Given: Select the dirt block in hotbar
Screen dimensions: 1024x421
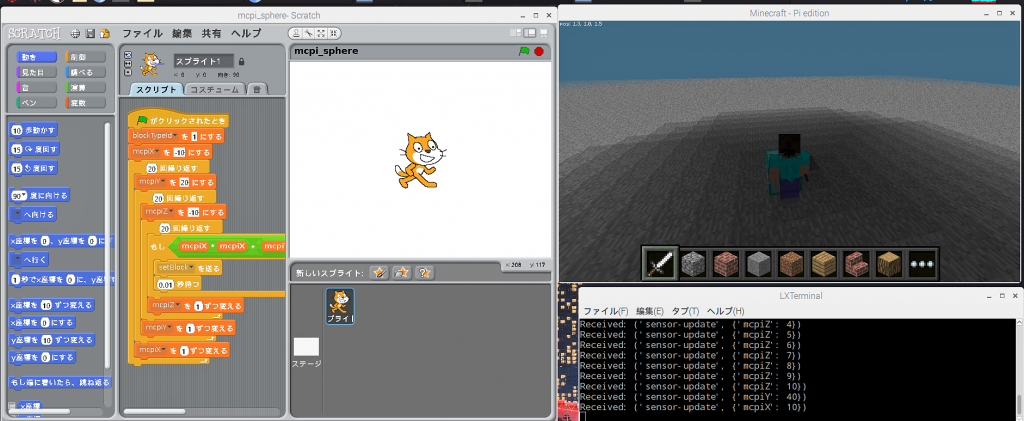Looking at the screenshot, I should 790,264.
